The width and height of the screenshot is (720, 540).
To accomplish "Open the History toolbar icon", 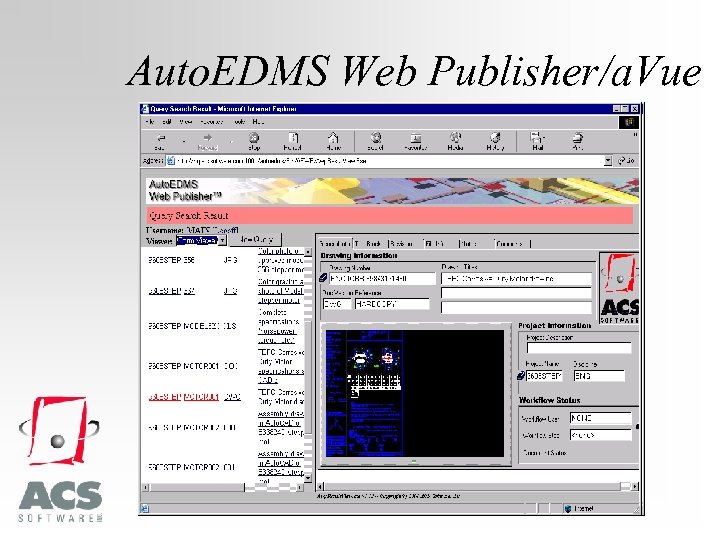I will click(x=495, y=137).
